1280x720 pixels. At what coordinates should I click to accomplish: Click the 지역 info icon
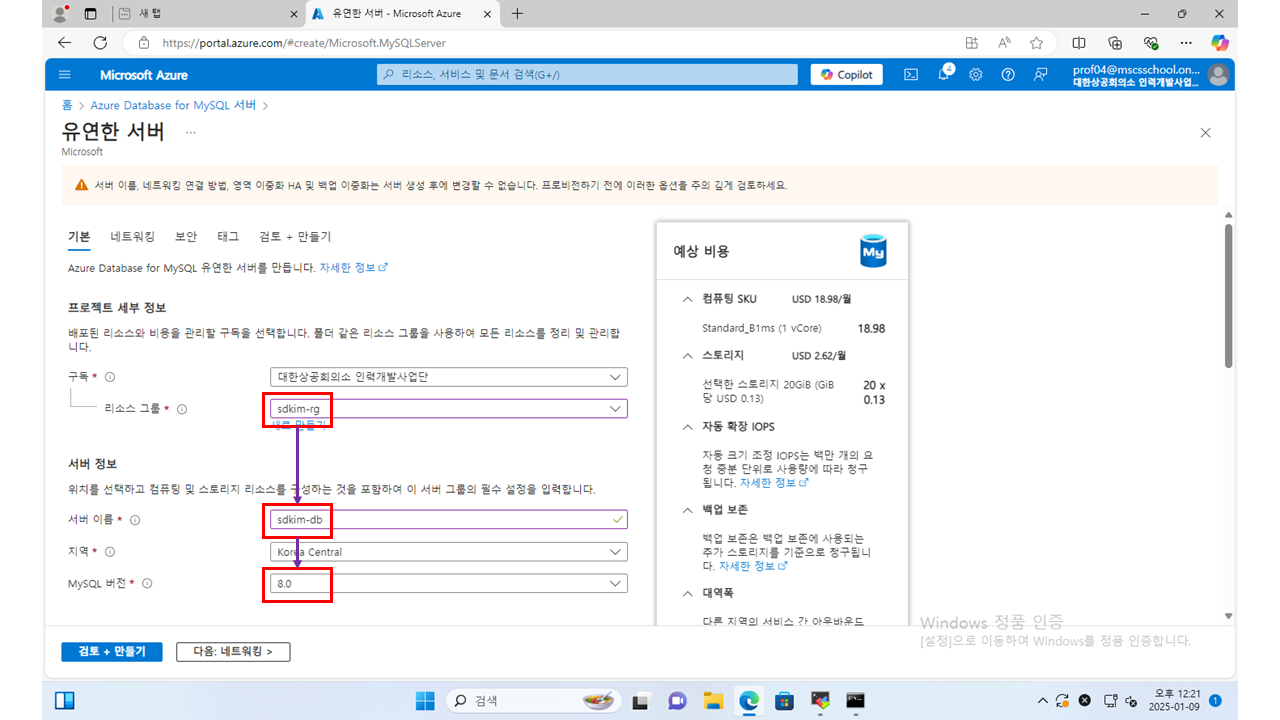coord(110,552)
